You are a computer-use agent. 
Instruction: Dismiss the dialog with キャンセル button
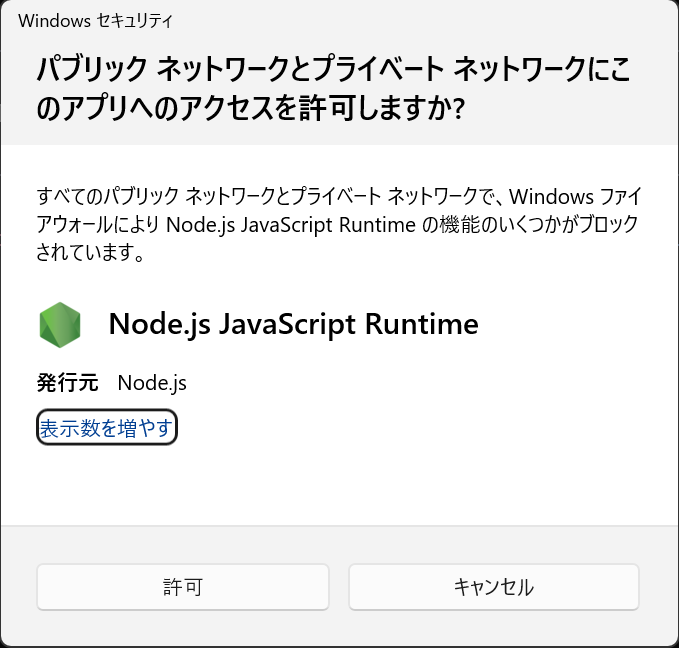(494, 587)
